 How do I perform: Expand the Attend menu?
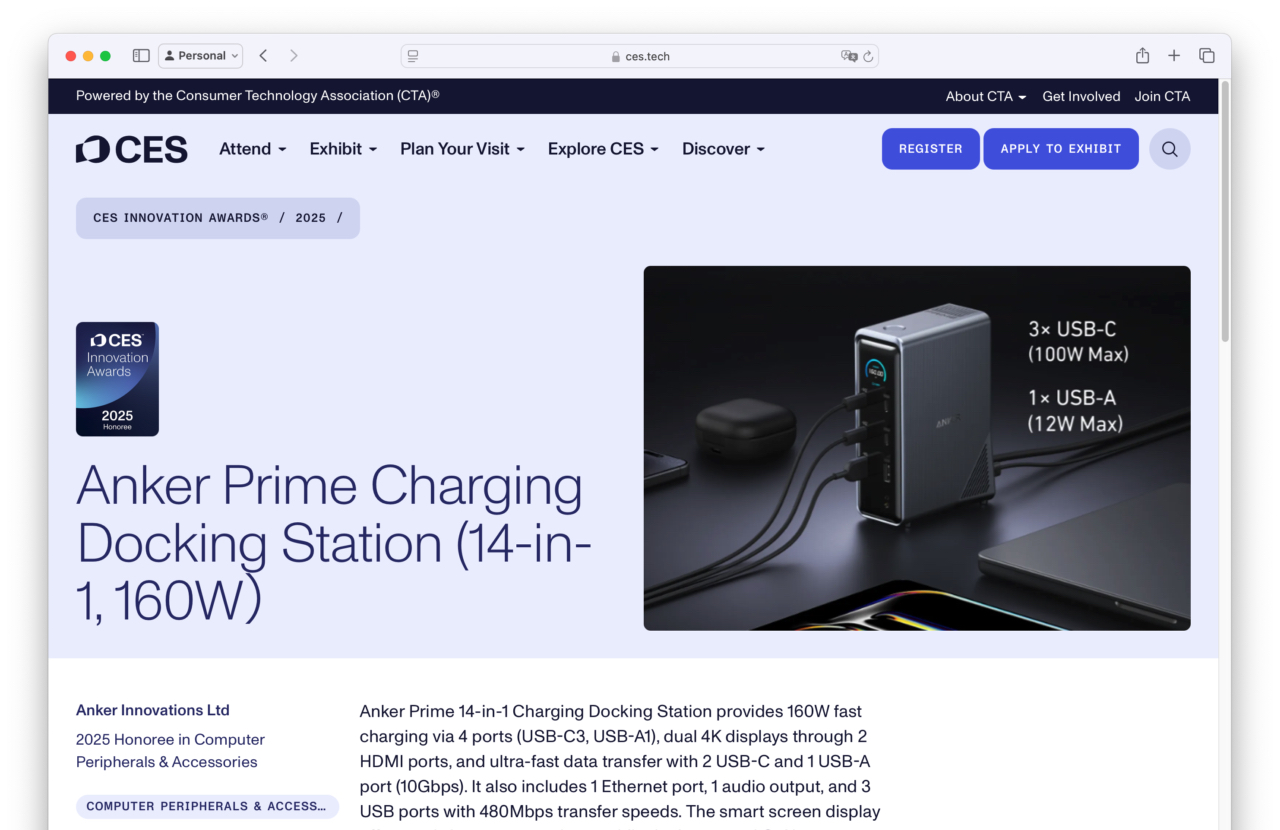[x=253, y=149]
